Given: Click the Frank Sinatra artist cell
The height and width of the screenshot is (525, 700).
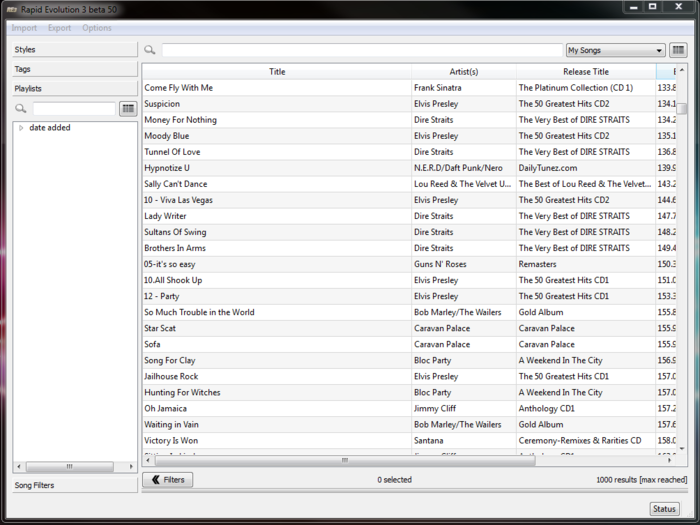Looking at the screenshot, I should (464, 88).
